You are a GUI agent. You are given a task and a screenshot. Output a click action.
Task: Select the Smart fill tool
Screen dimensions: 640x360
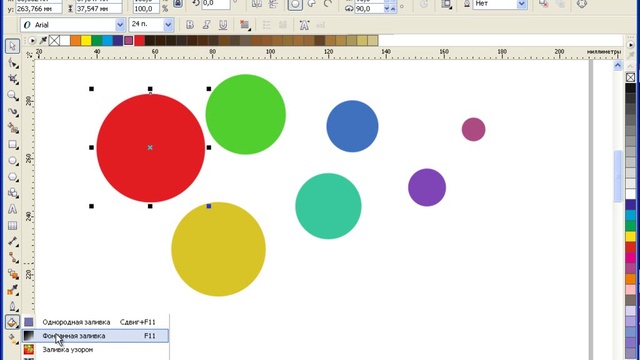point(13,128)
